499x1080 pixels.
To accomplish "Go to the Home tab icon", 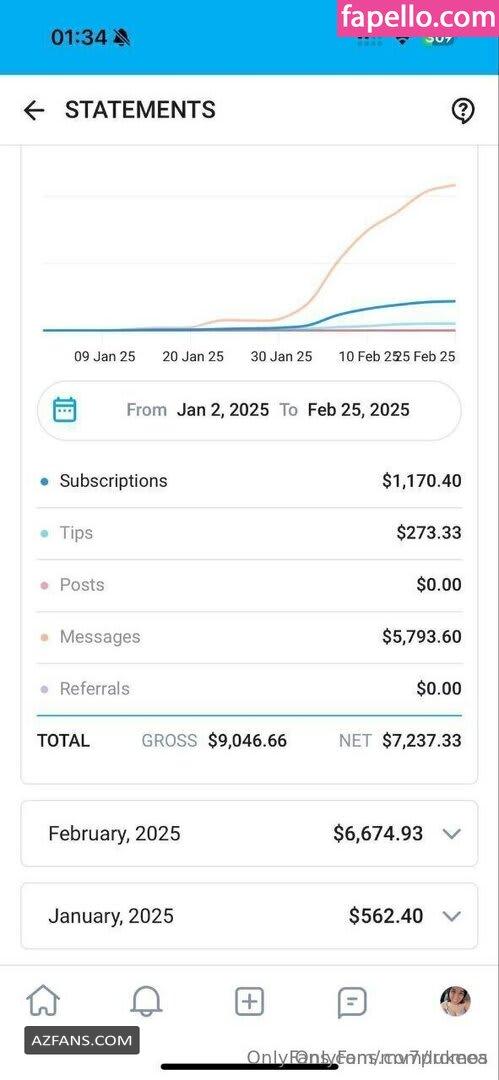I will tap(43, 1001).
